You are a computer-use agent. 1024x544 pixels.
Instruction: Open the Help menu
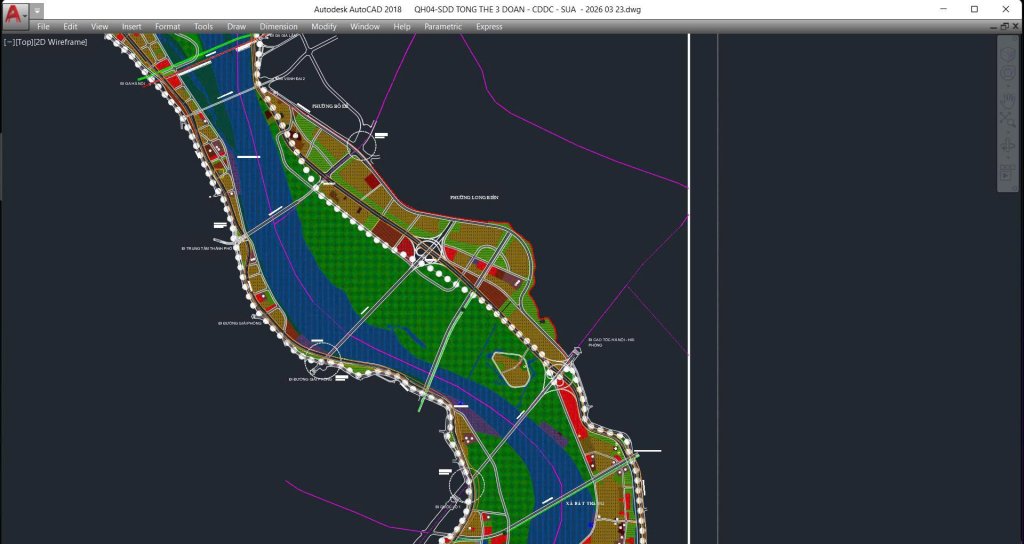coord(402,27)
